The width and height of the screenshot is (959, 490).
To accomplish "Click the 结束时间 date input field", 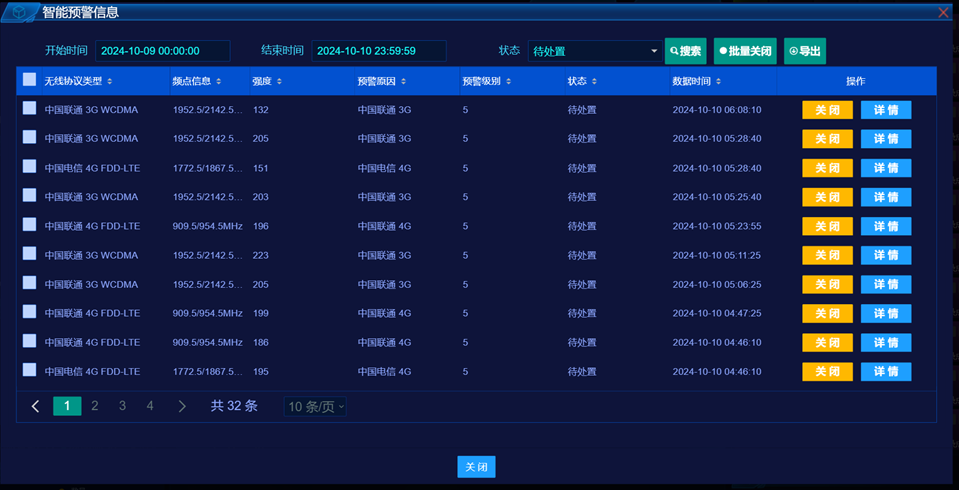I will point(379,51).
